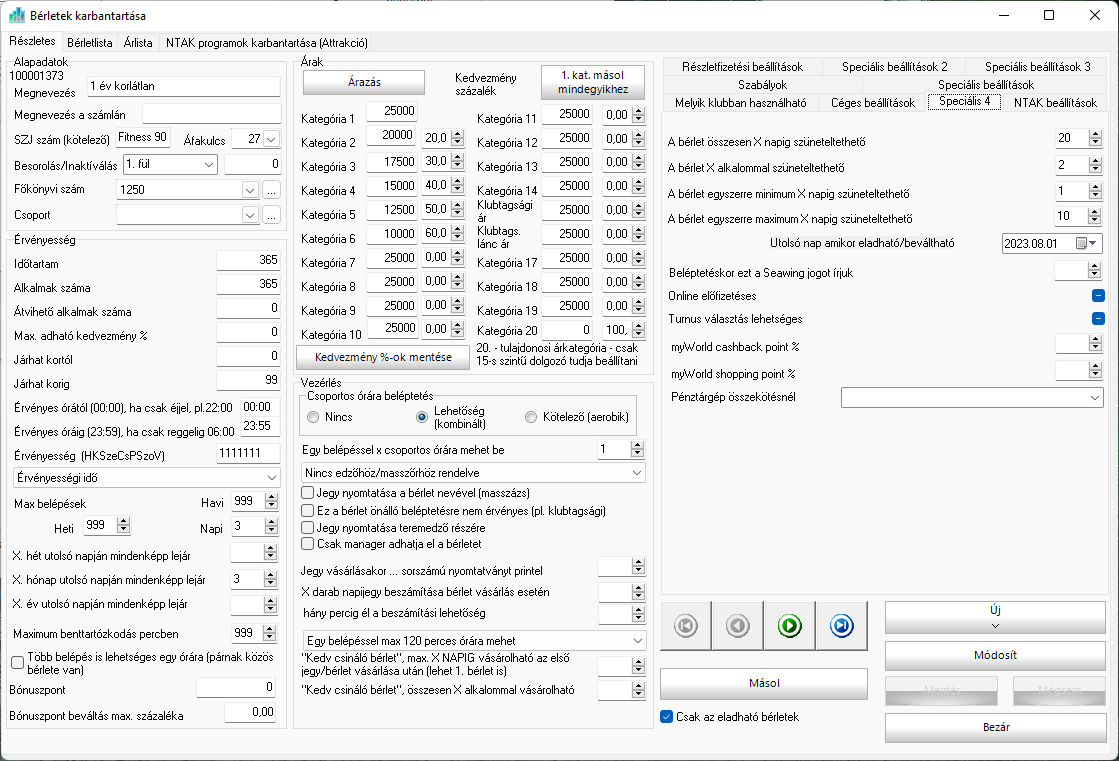1119x761 pixels.
Task: Click the Másol button
Action: point(764,683)
